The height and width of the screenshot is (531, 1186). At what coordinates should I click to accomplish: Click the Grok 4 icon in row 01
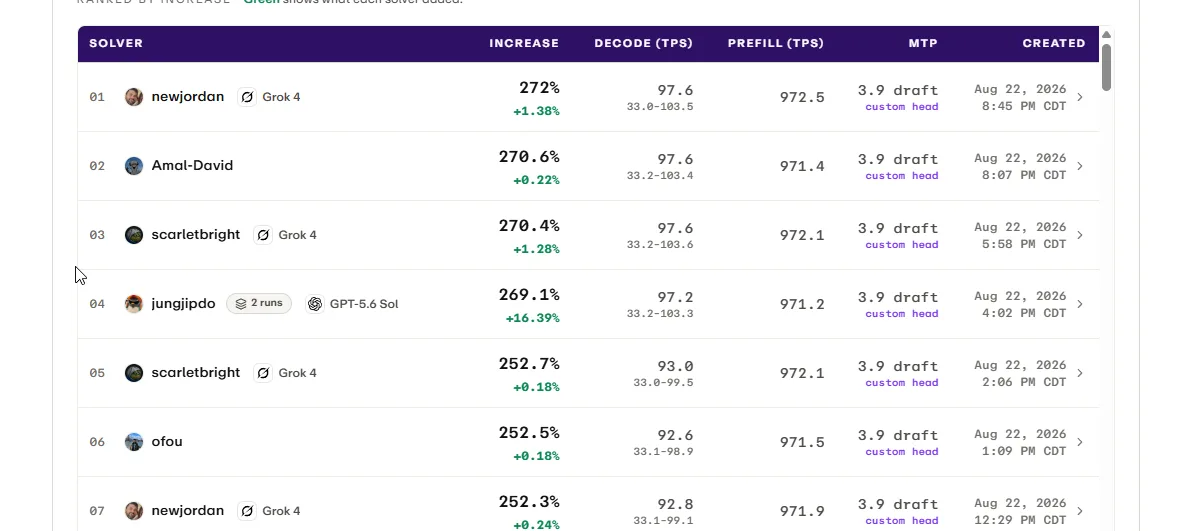point(247,97)
